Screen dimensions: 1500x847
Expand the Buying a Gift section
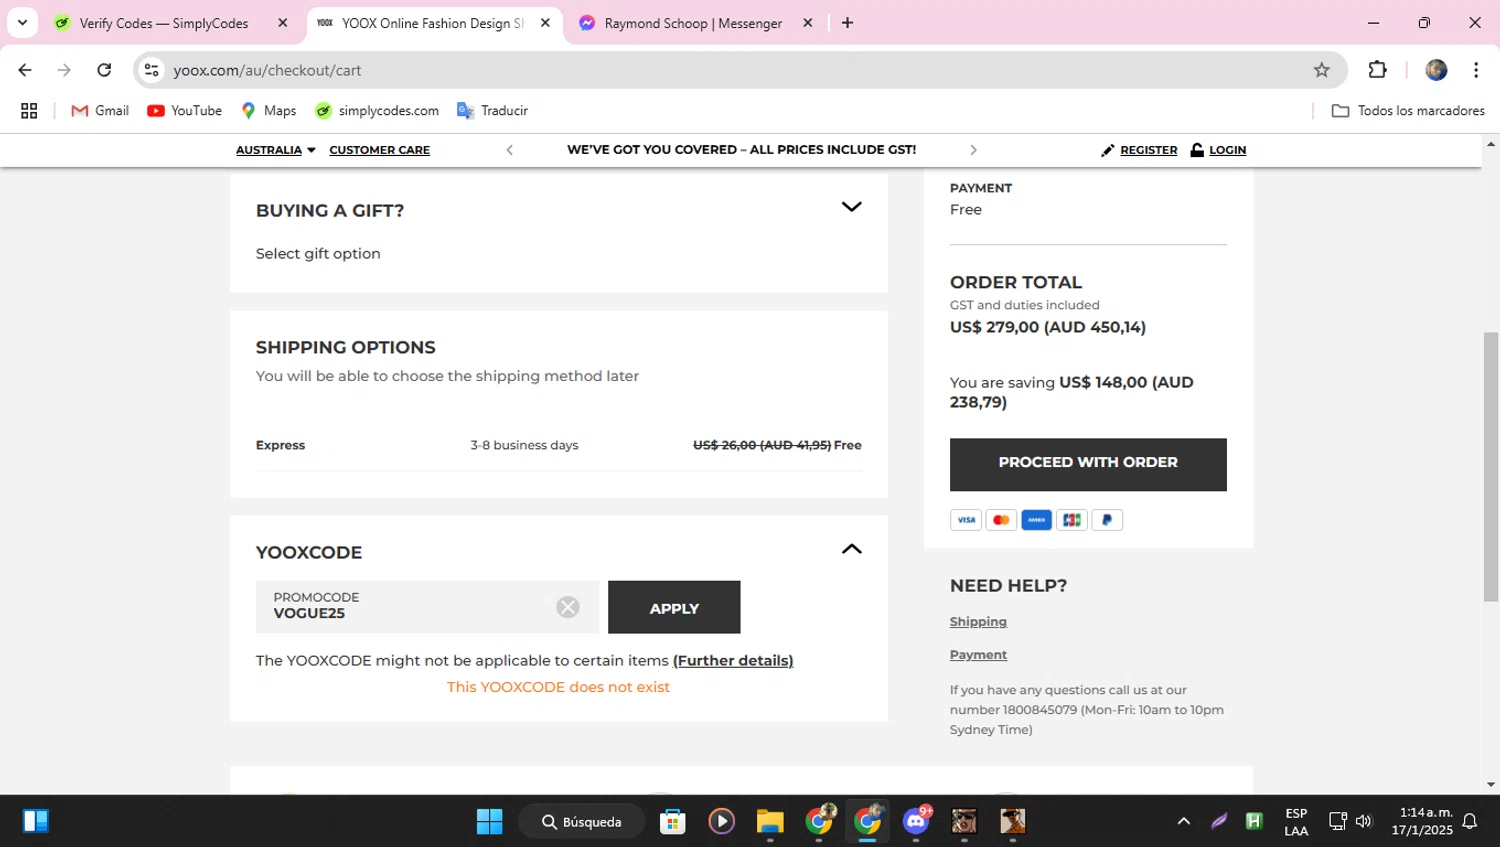(x=851, y=207)
